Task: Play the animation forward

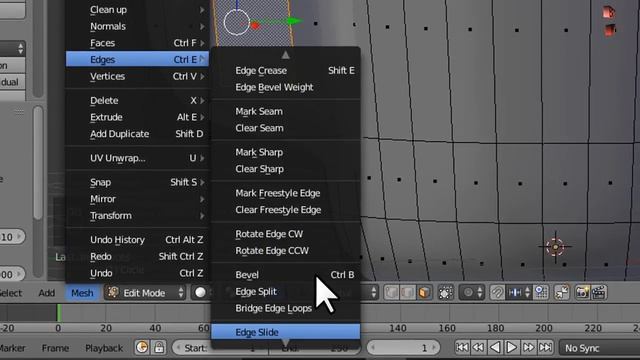Action: click(511, 348)
